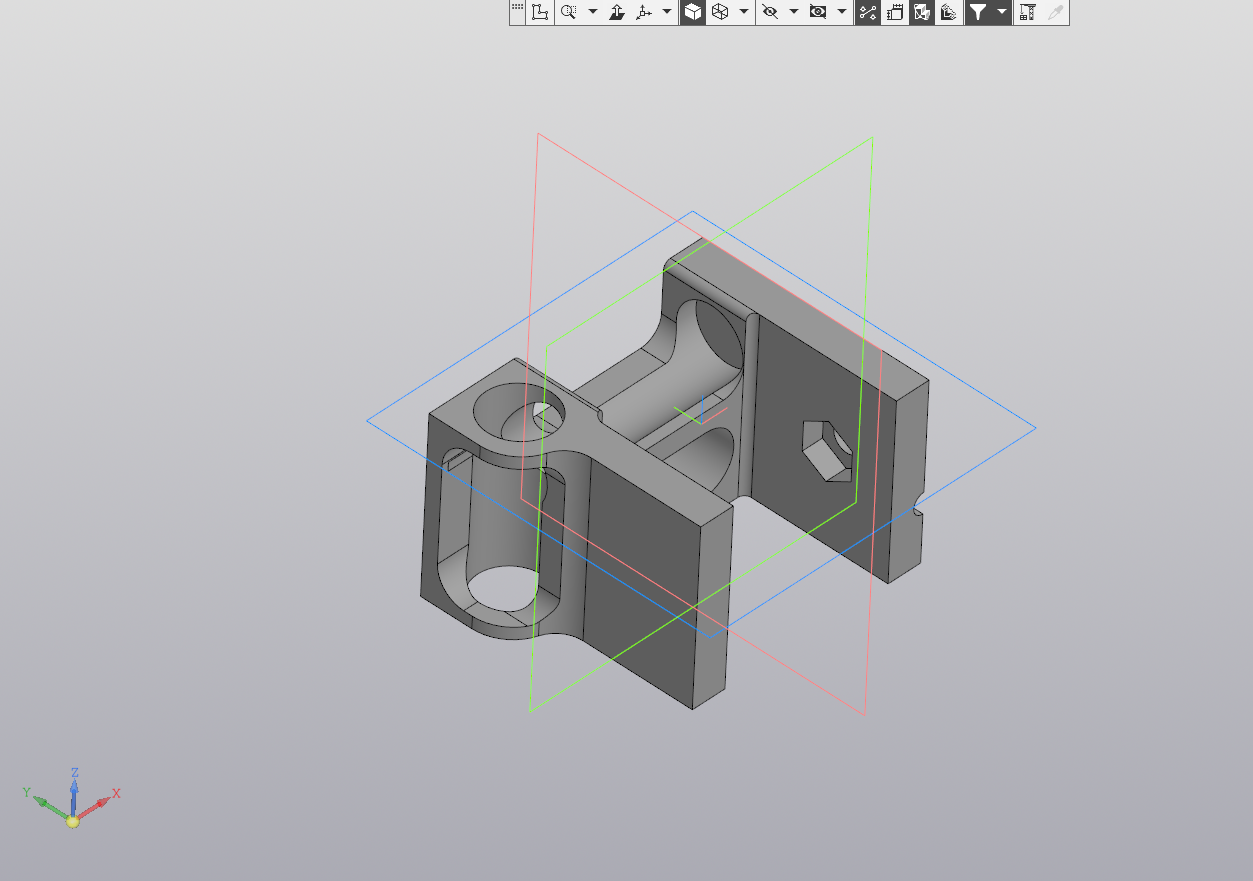
Task: Toggle the shaded solid cube display mode
Action: point(692,12)
